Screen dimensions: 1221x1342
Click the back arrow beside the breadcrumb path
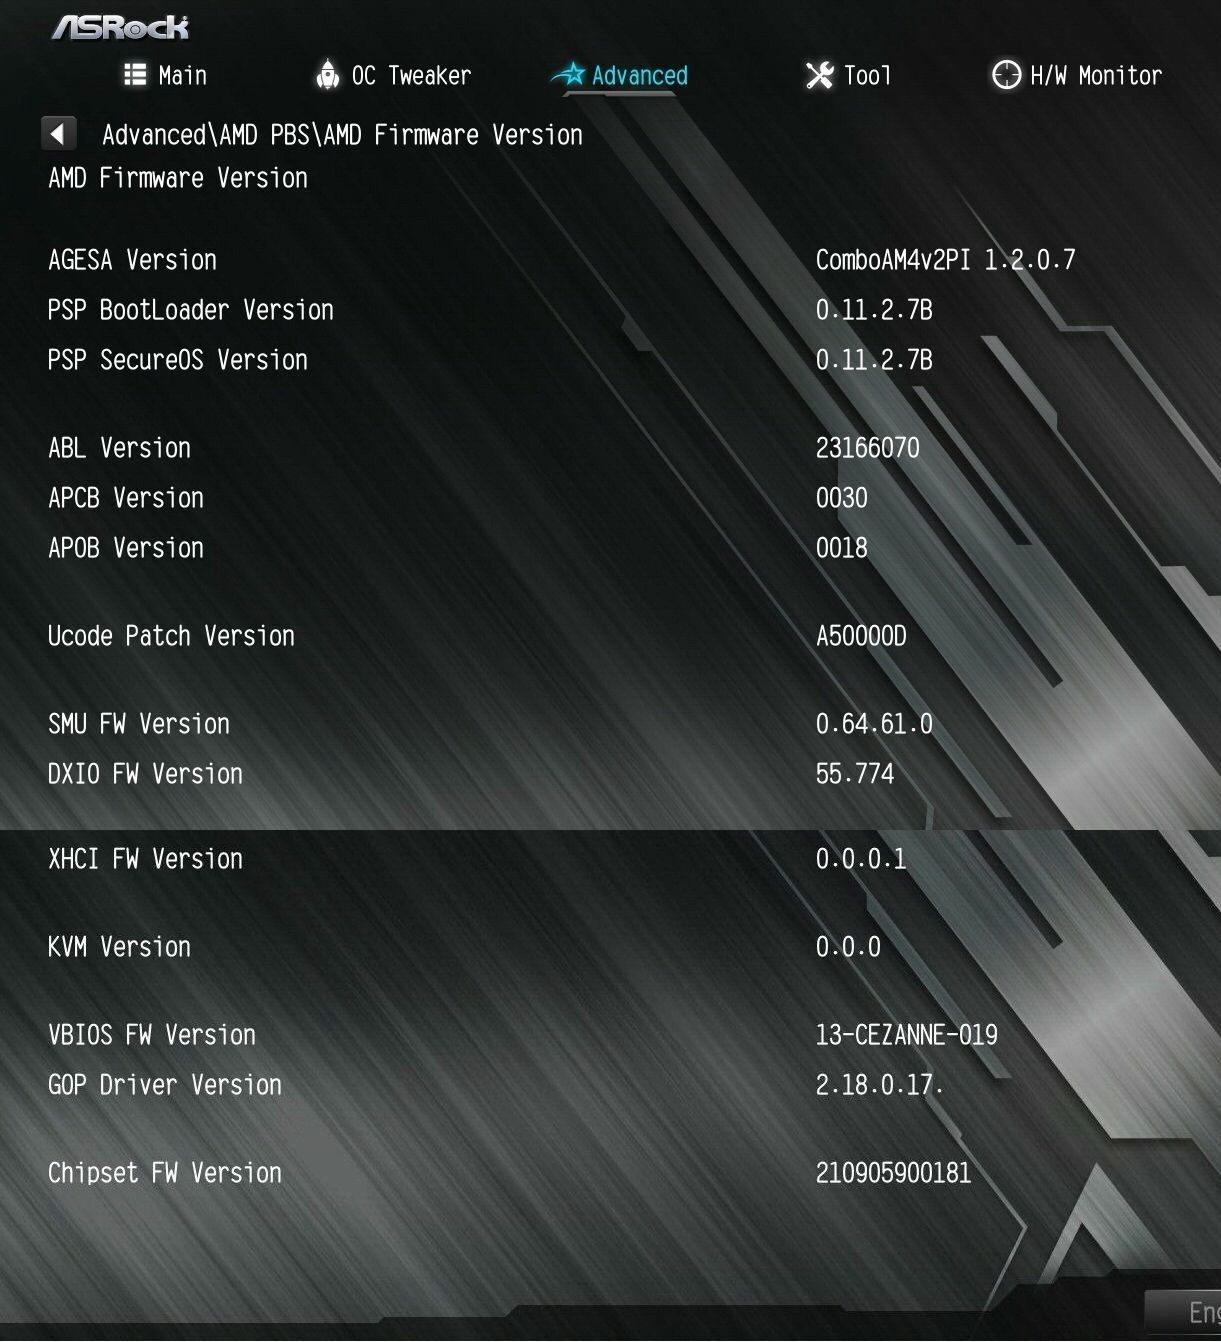click(x=58, y=133)
